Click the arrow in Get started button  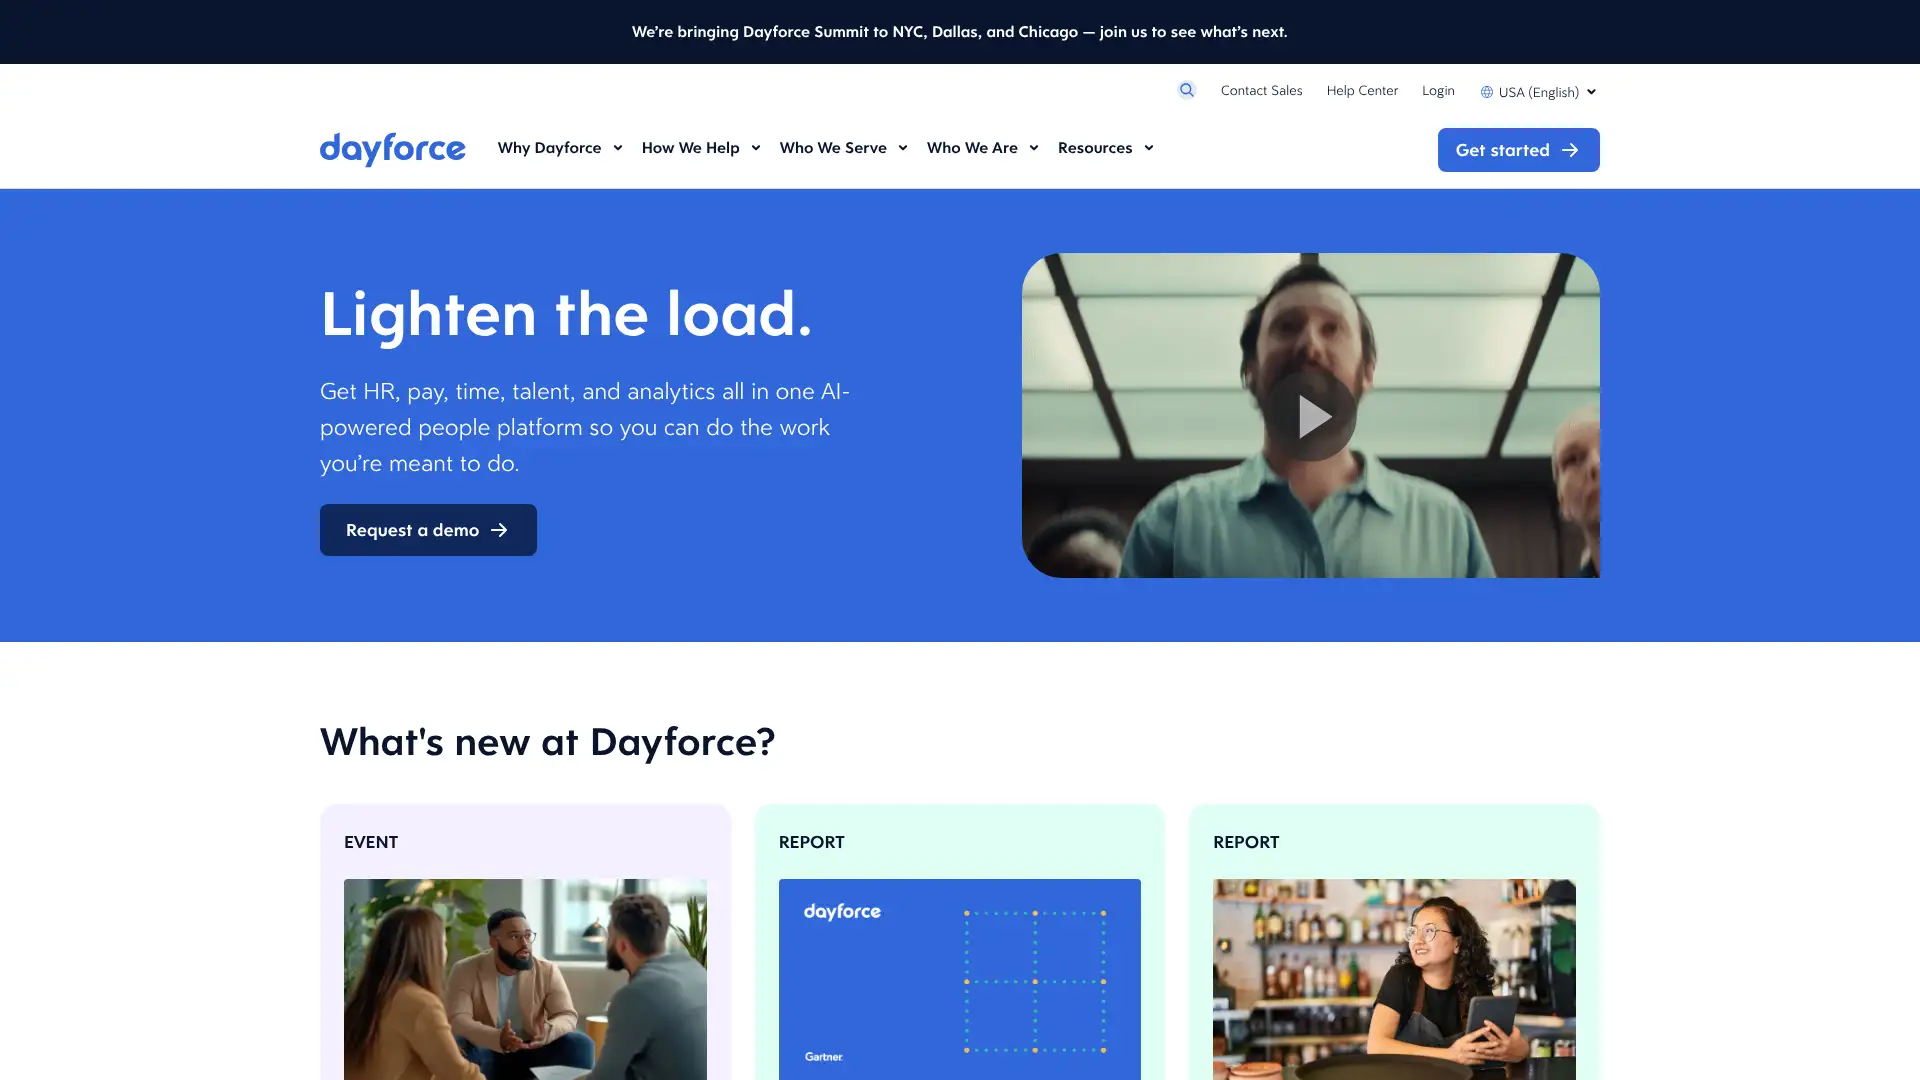pos(1570,150)
